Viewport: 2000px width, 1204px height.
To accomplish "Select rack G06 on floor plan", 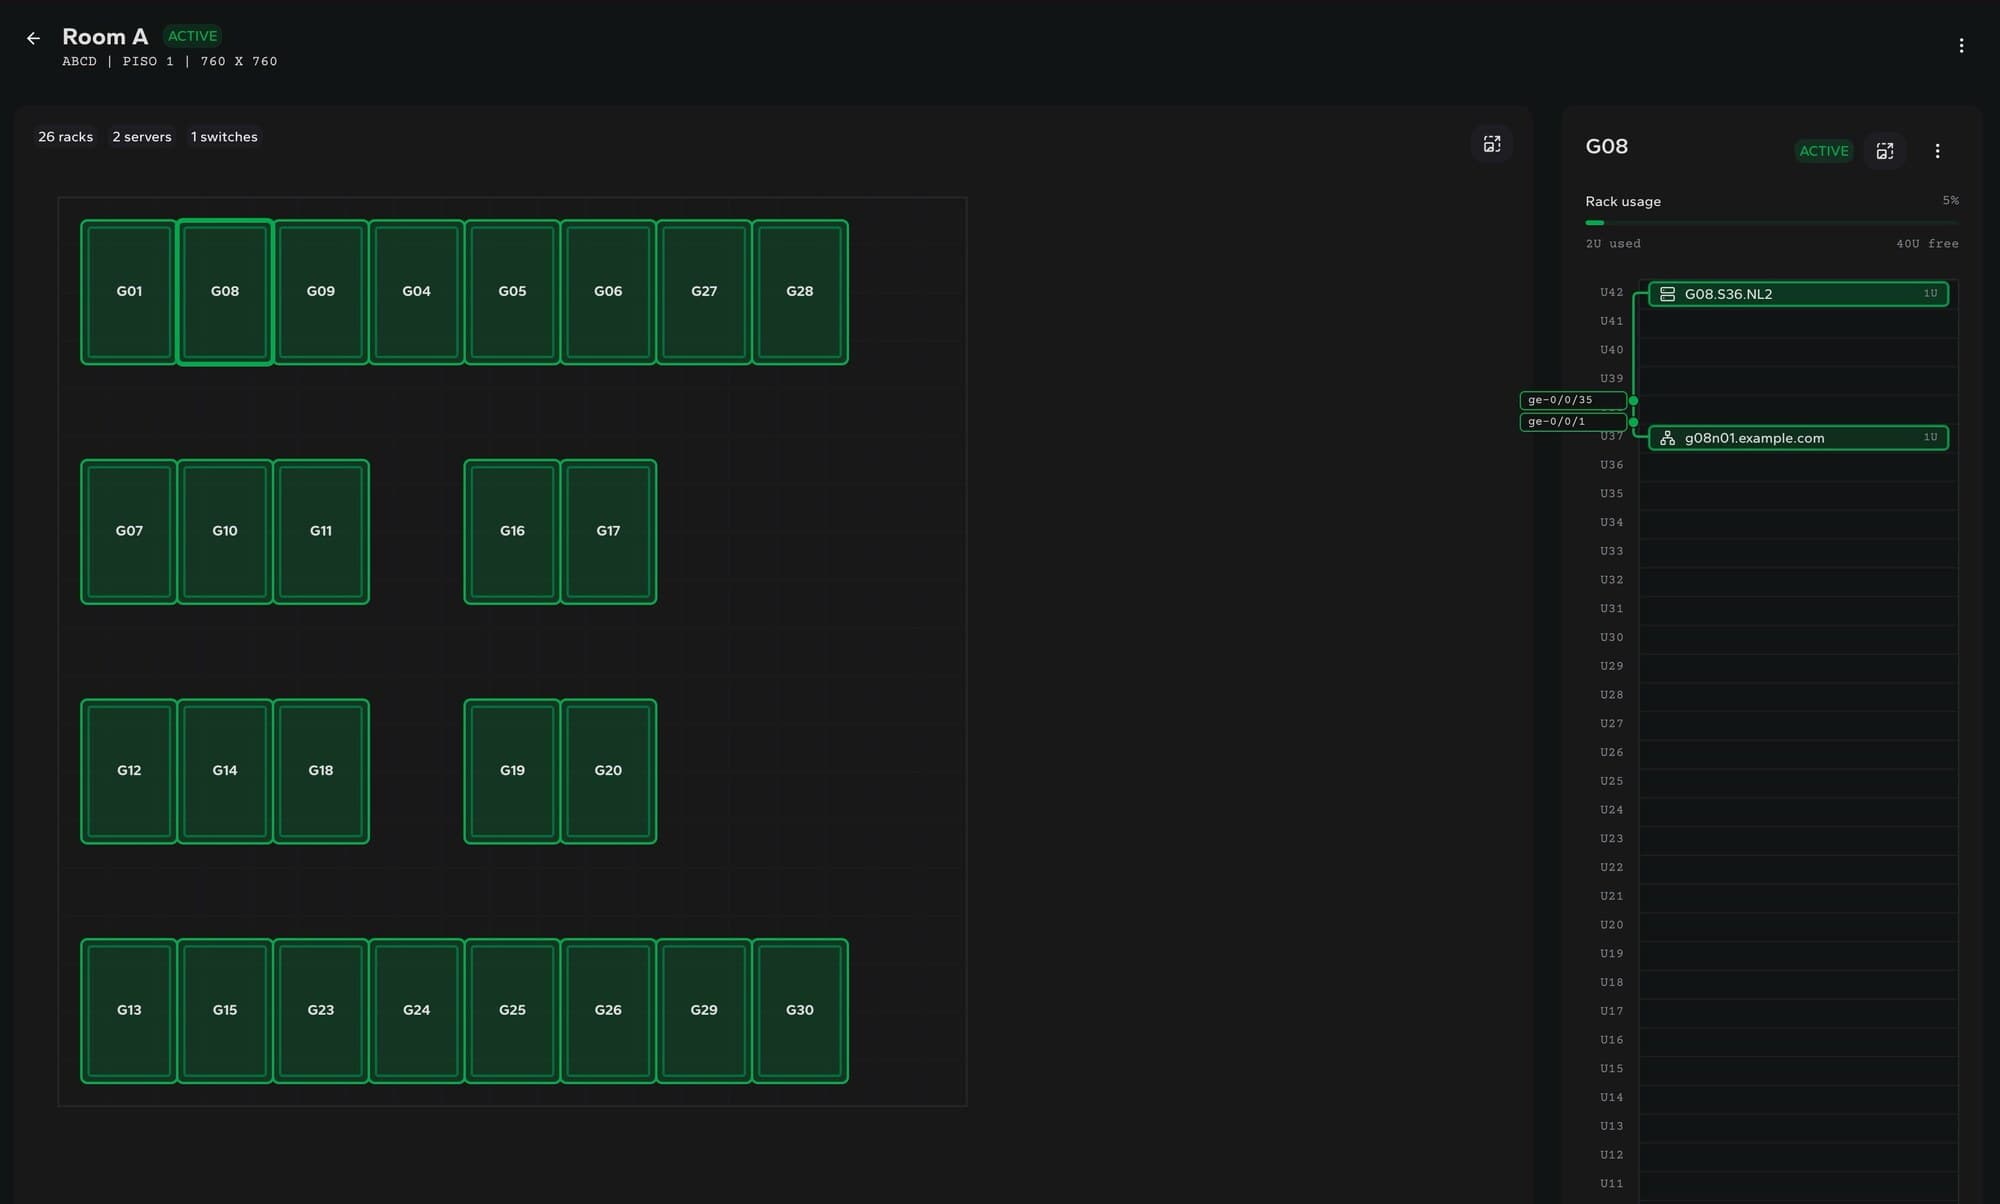I will 609,292.
